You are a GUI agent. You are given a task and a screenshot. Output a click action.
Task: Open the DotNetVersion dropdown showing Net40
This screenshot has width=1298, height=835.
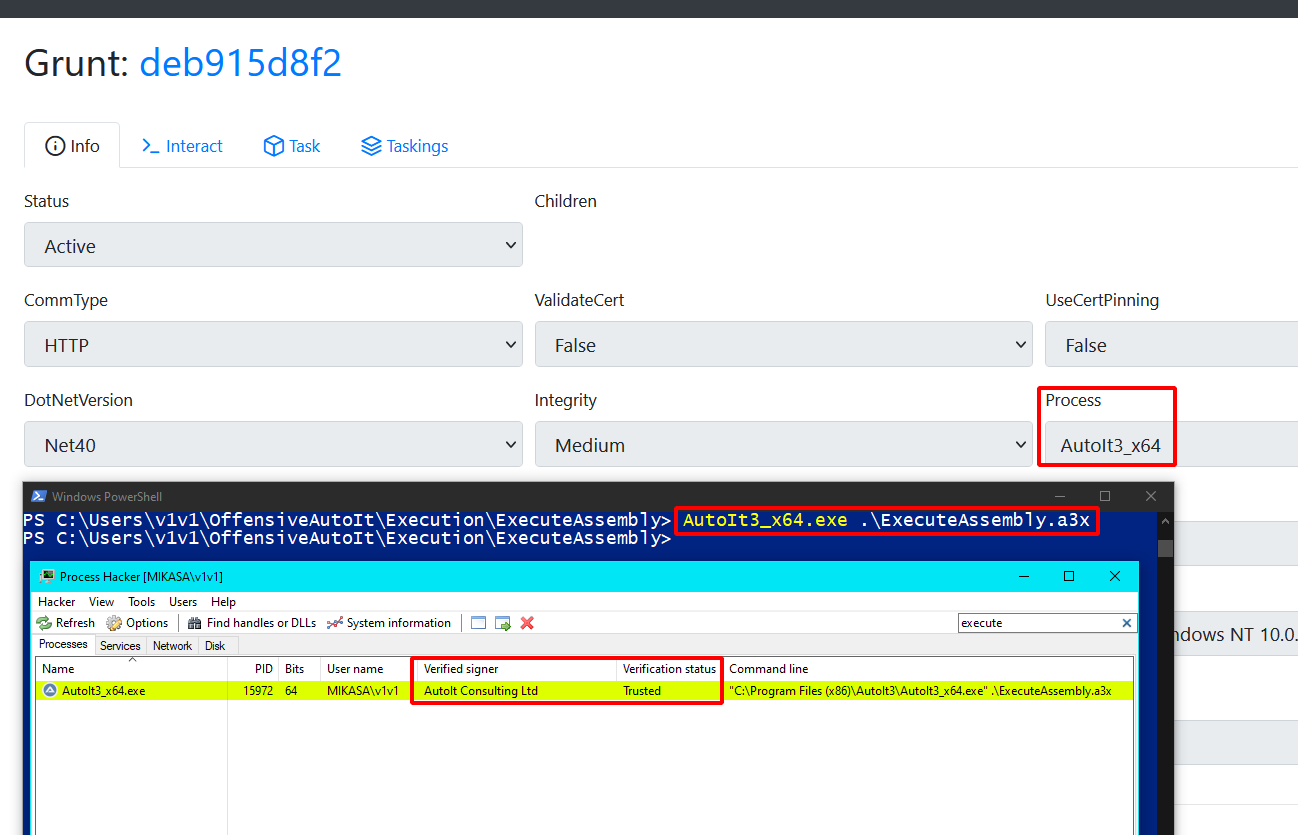(x=273, y=445)
